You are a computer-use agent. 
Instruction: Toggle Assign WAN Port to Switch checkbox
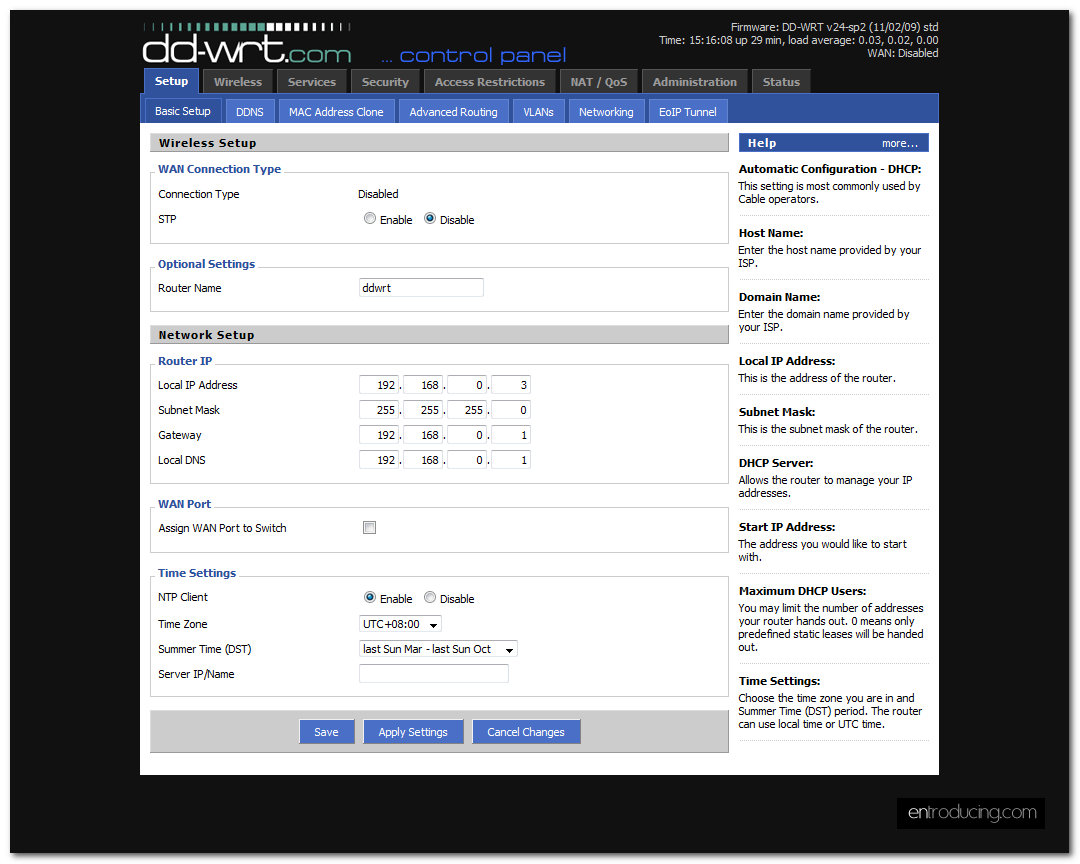(x=369, y=528)
